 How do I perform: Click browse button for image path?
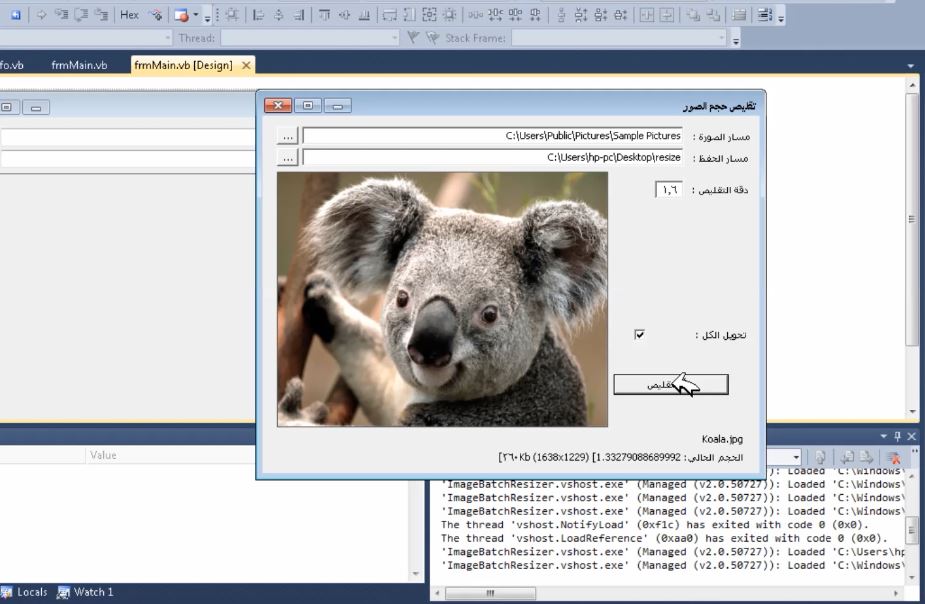click(x=287, y=135)
